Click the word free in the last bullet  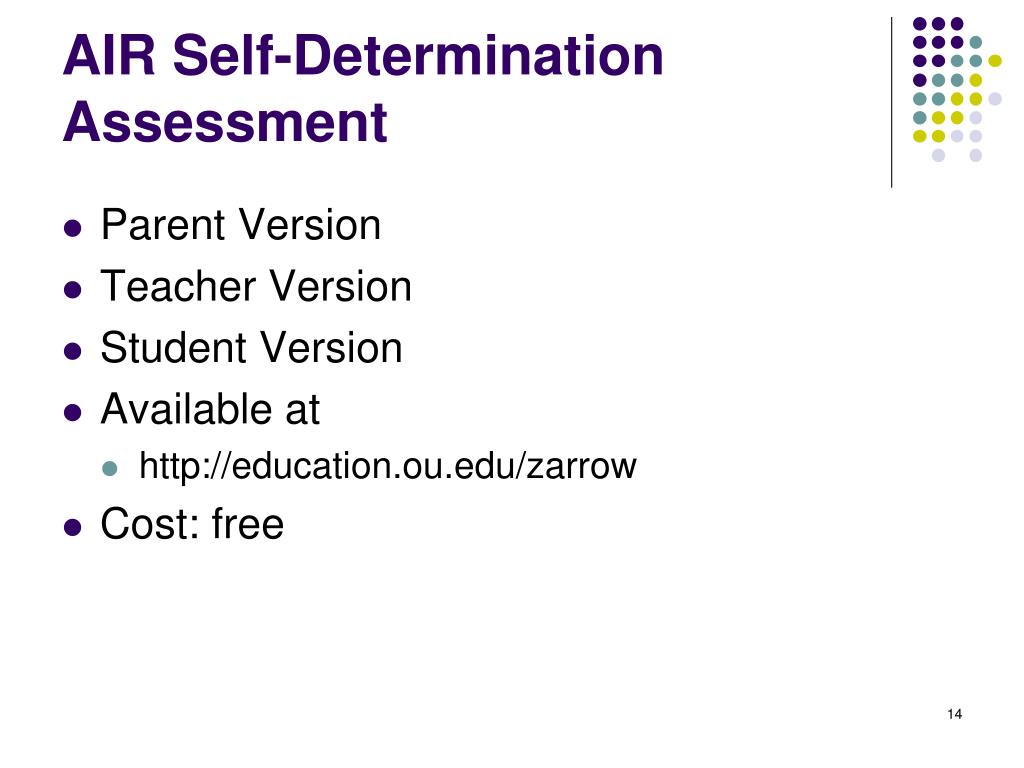[248, 524]
